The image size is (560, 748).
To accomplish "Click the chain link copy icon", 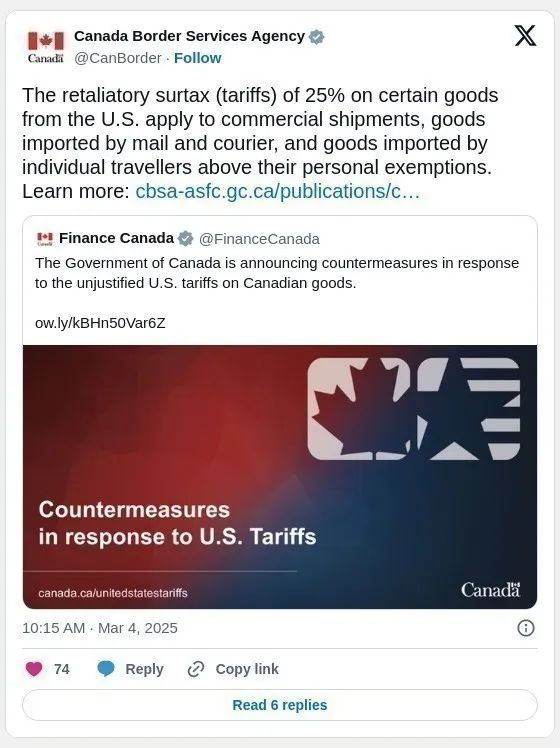I will (x=196, y=669).
